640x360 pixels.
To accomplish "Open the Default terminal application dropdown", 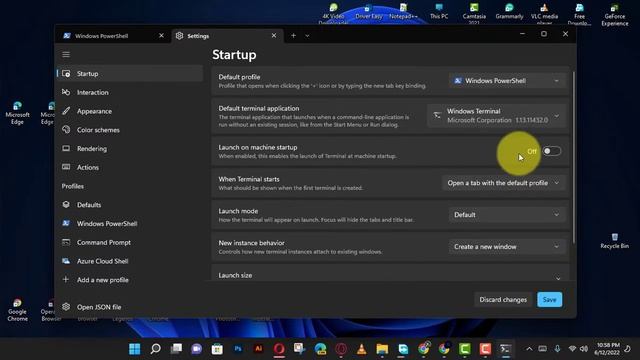I will coord(497,116).
